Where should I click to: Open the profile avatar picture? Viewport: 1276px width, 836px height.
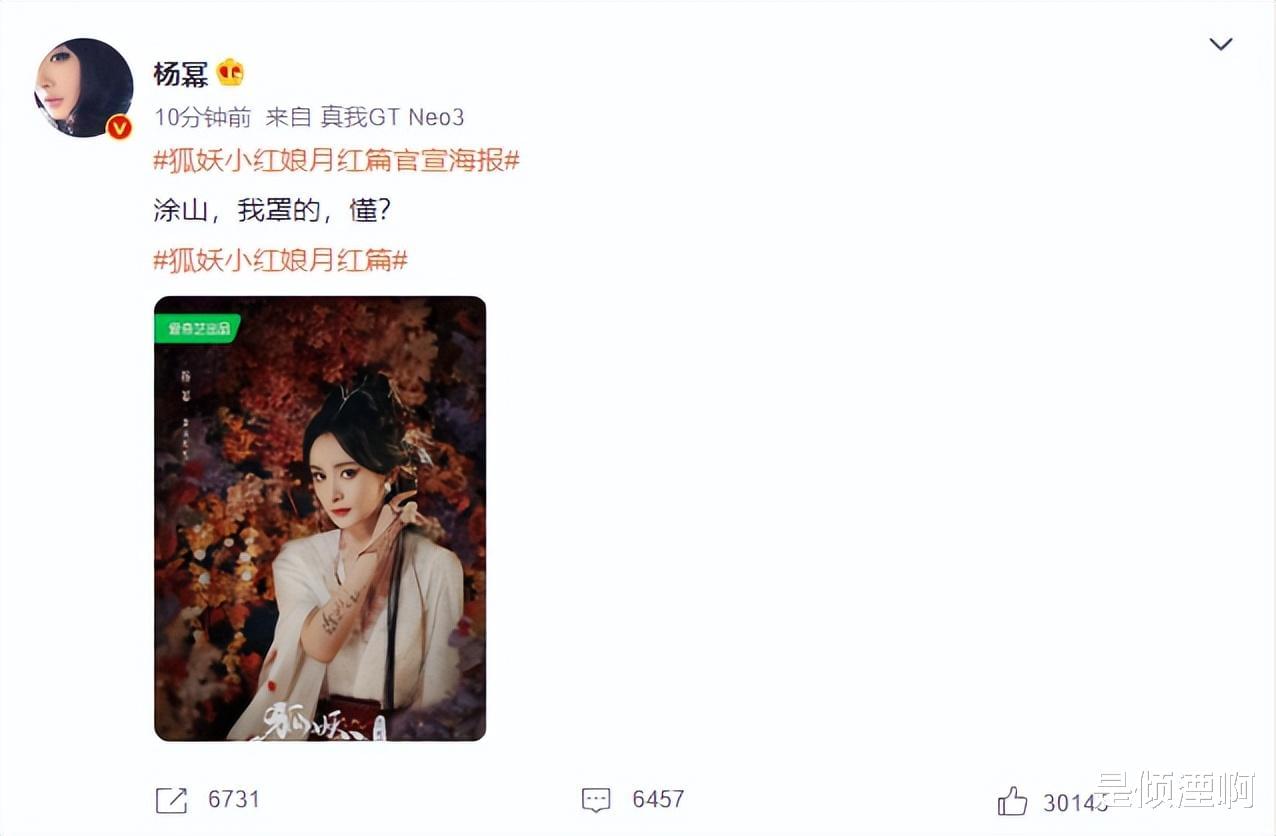(84, 88)
